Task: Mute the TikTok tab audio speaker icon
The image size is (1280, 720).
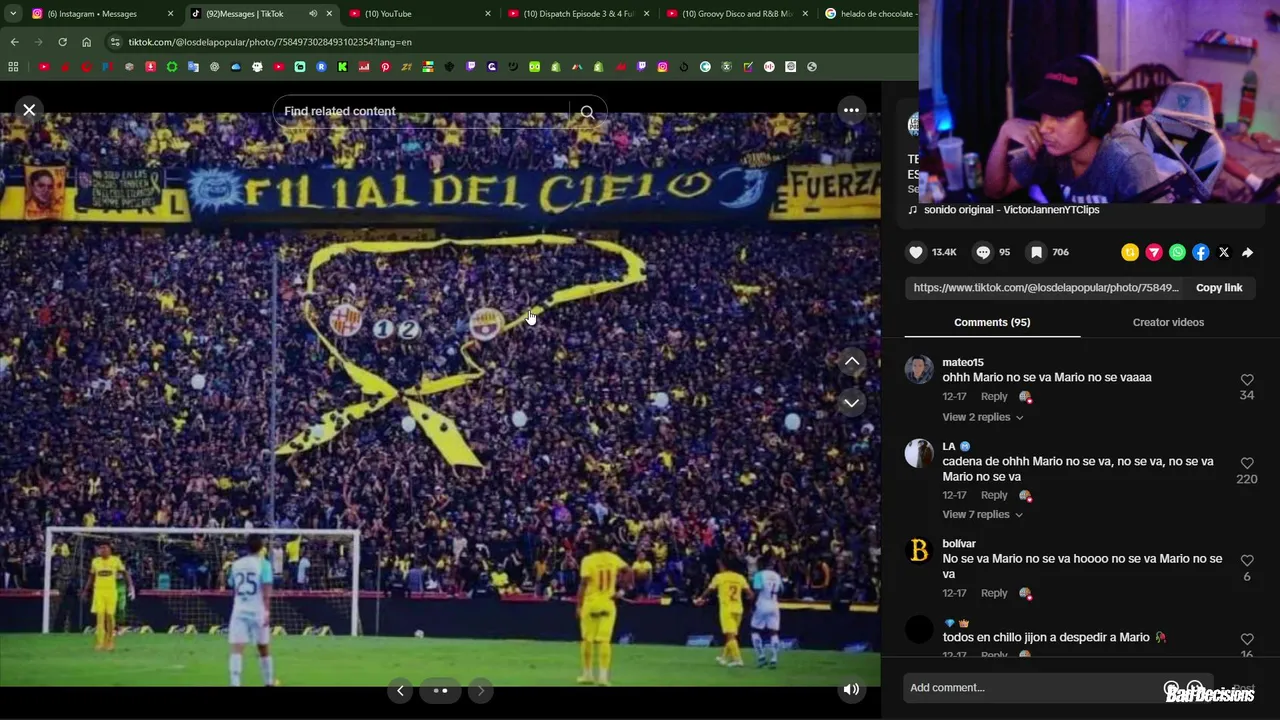Action: [x=313, y=14]
